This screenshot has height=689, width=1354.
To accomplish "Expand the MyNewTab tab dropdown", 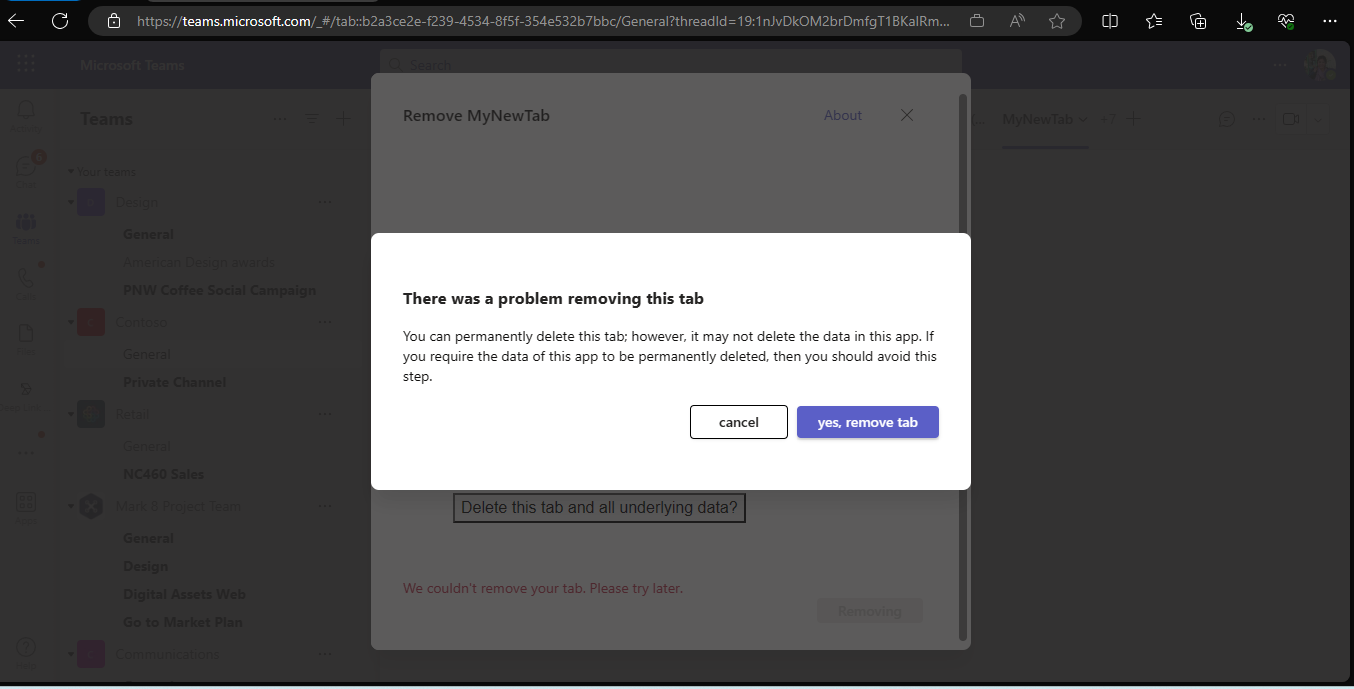I will pos(1084,118).
